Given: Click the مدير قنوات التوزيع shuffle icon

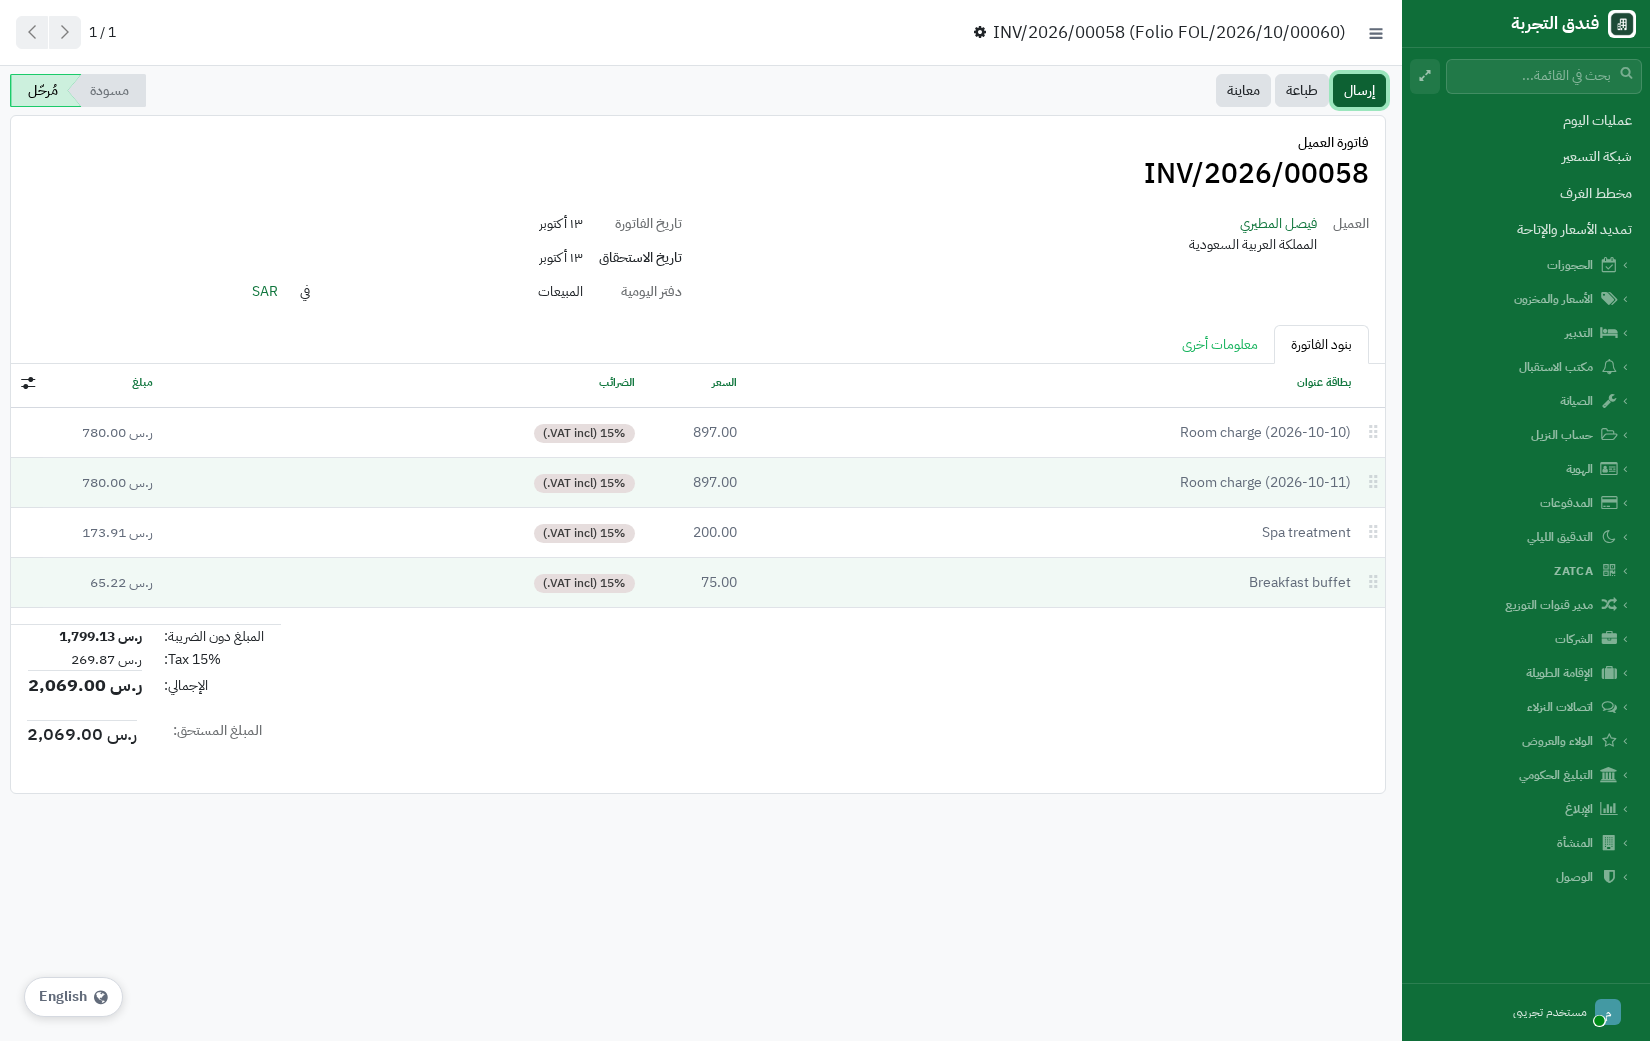Looking at the screenshot, I should (x=1609, y=605).
